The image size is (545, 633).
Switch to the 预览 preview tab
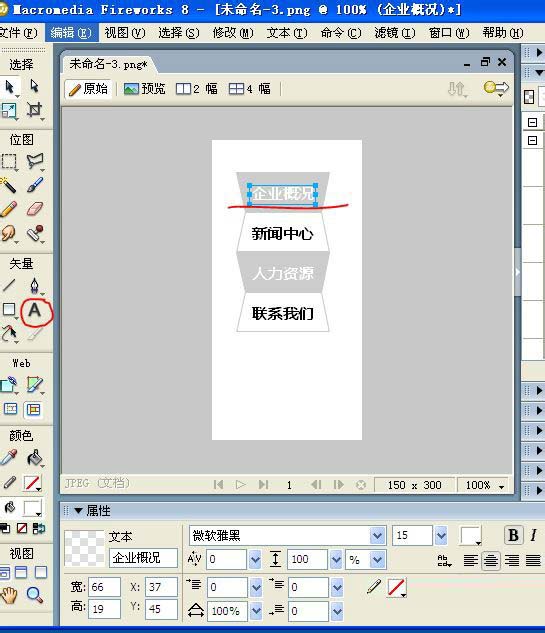click(x=145, y=88)
